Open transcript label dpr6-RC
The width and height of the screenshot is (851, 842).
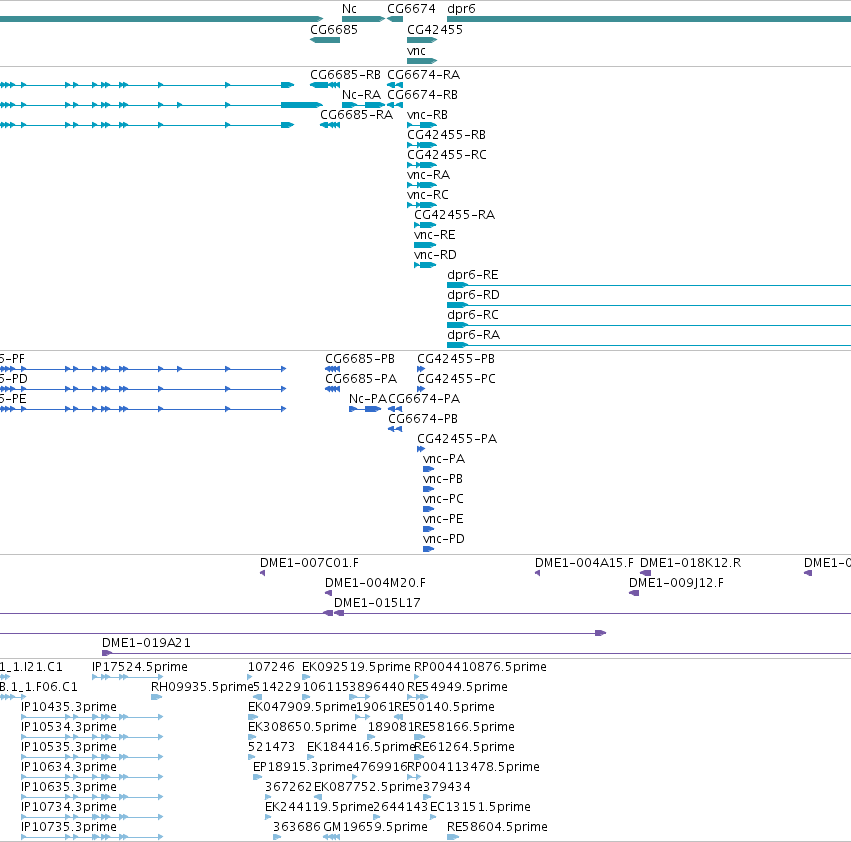(x=473, y=315)
